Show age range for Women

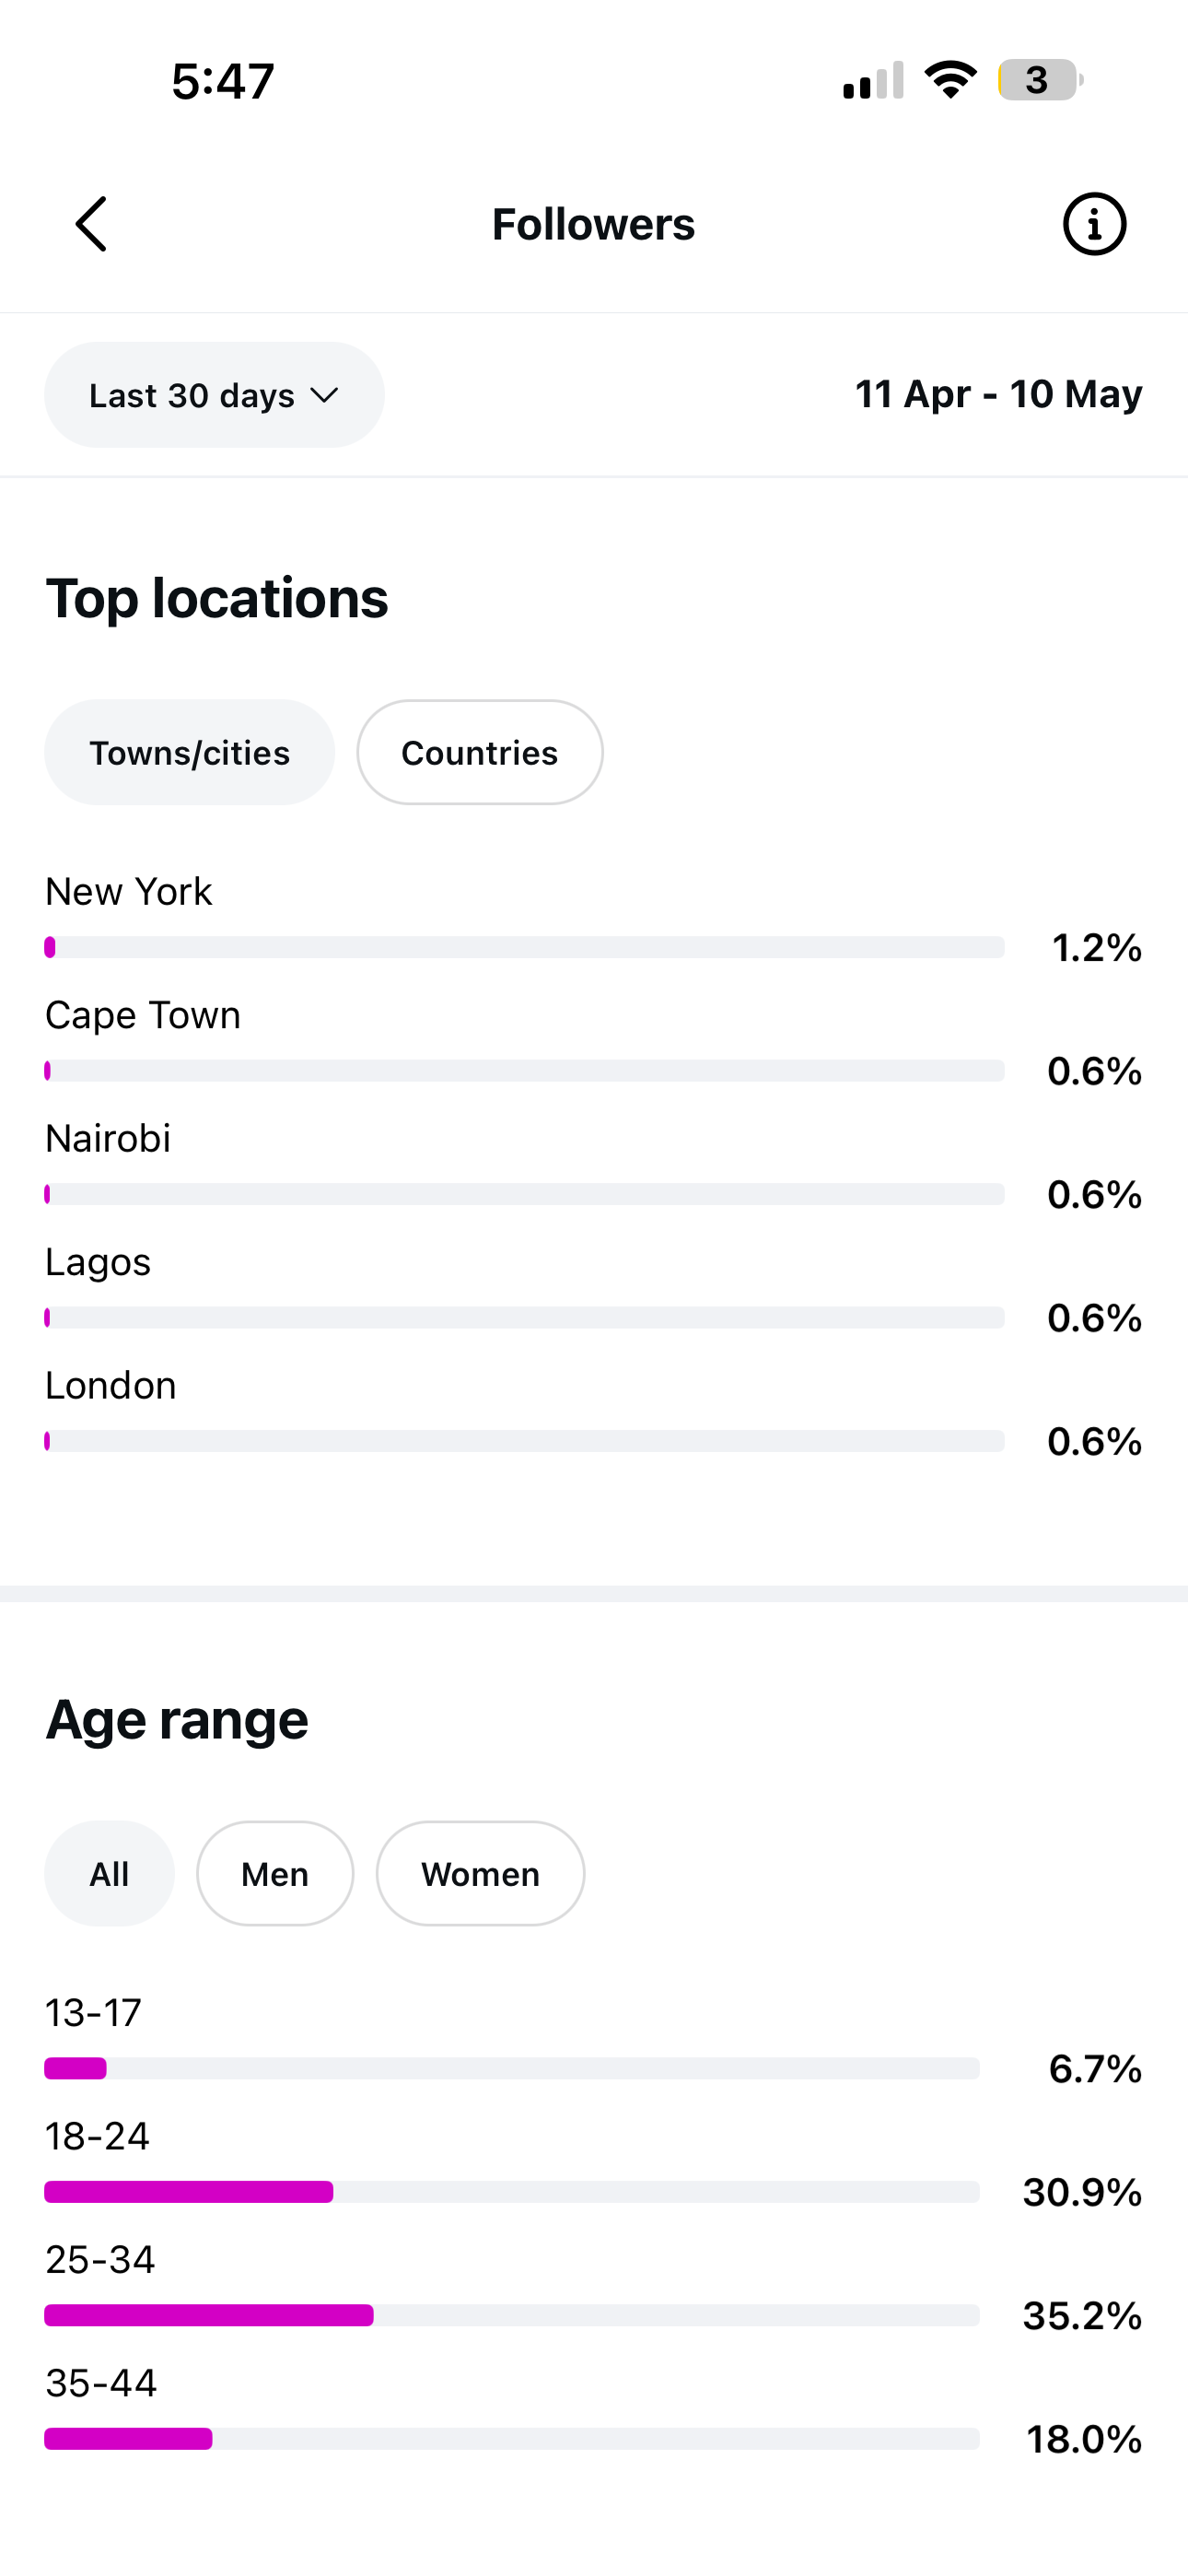480,1873
